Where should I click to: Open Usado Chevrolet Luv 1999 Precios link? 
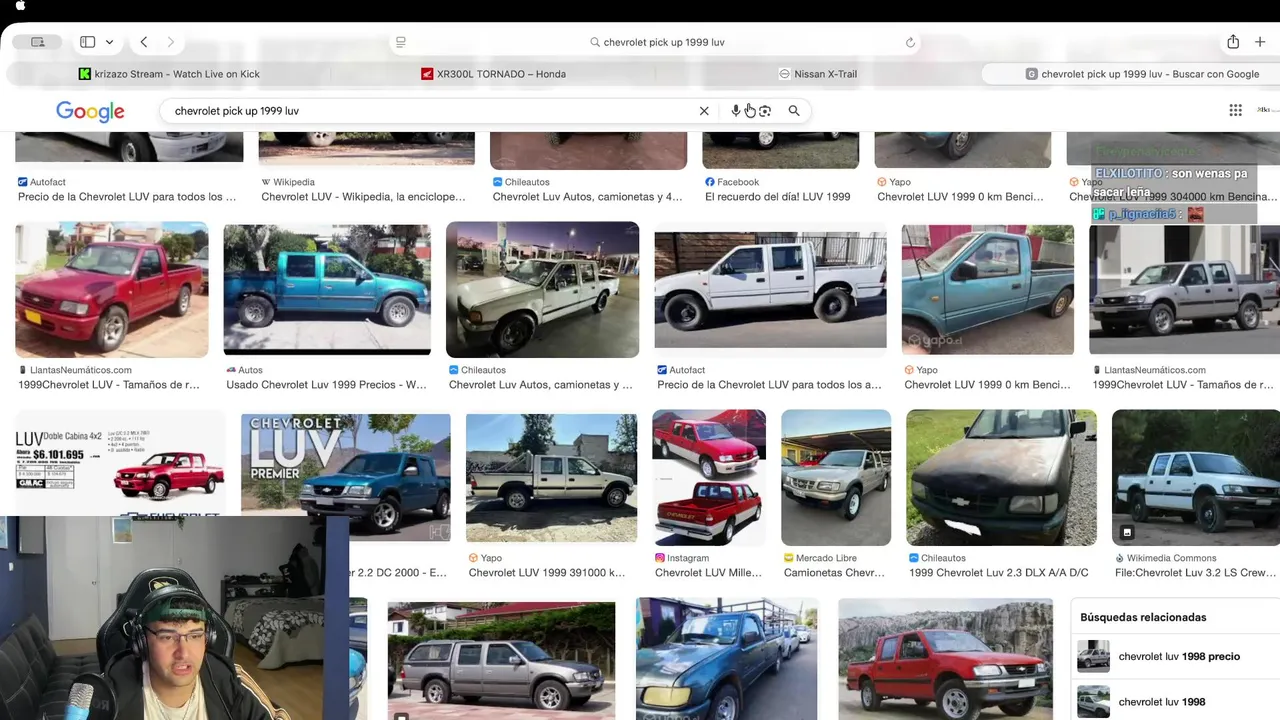(326, 385)
